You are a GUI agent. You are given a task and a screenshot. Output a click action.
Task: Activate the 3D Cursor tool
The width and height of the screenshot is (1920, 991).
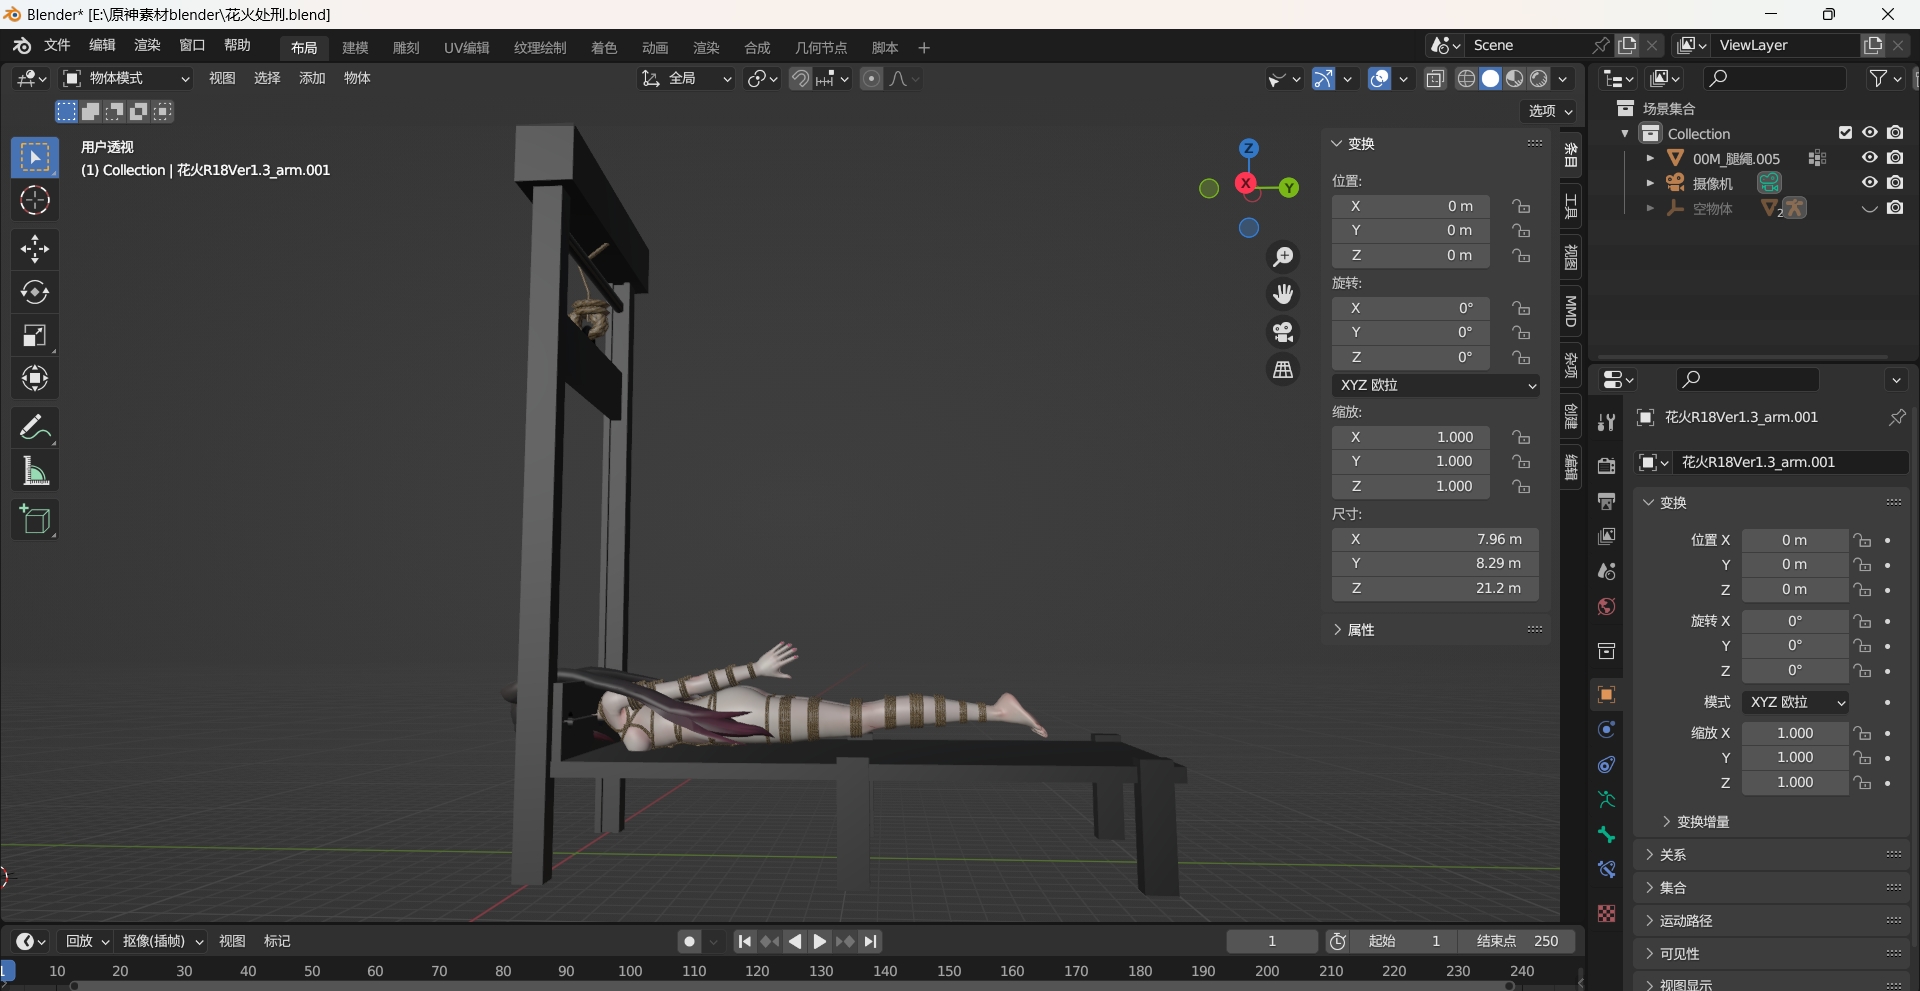pos(35,201)
